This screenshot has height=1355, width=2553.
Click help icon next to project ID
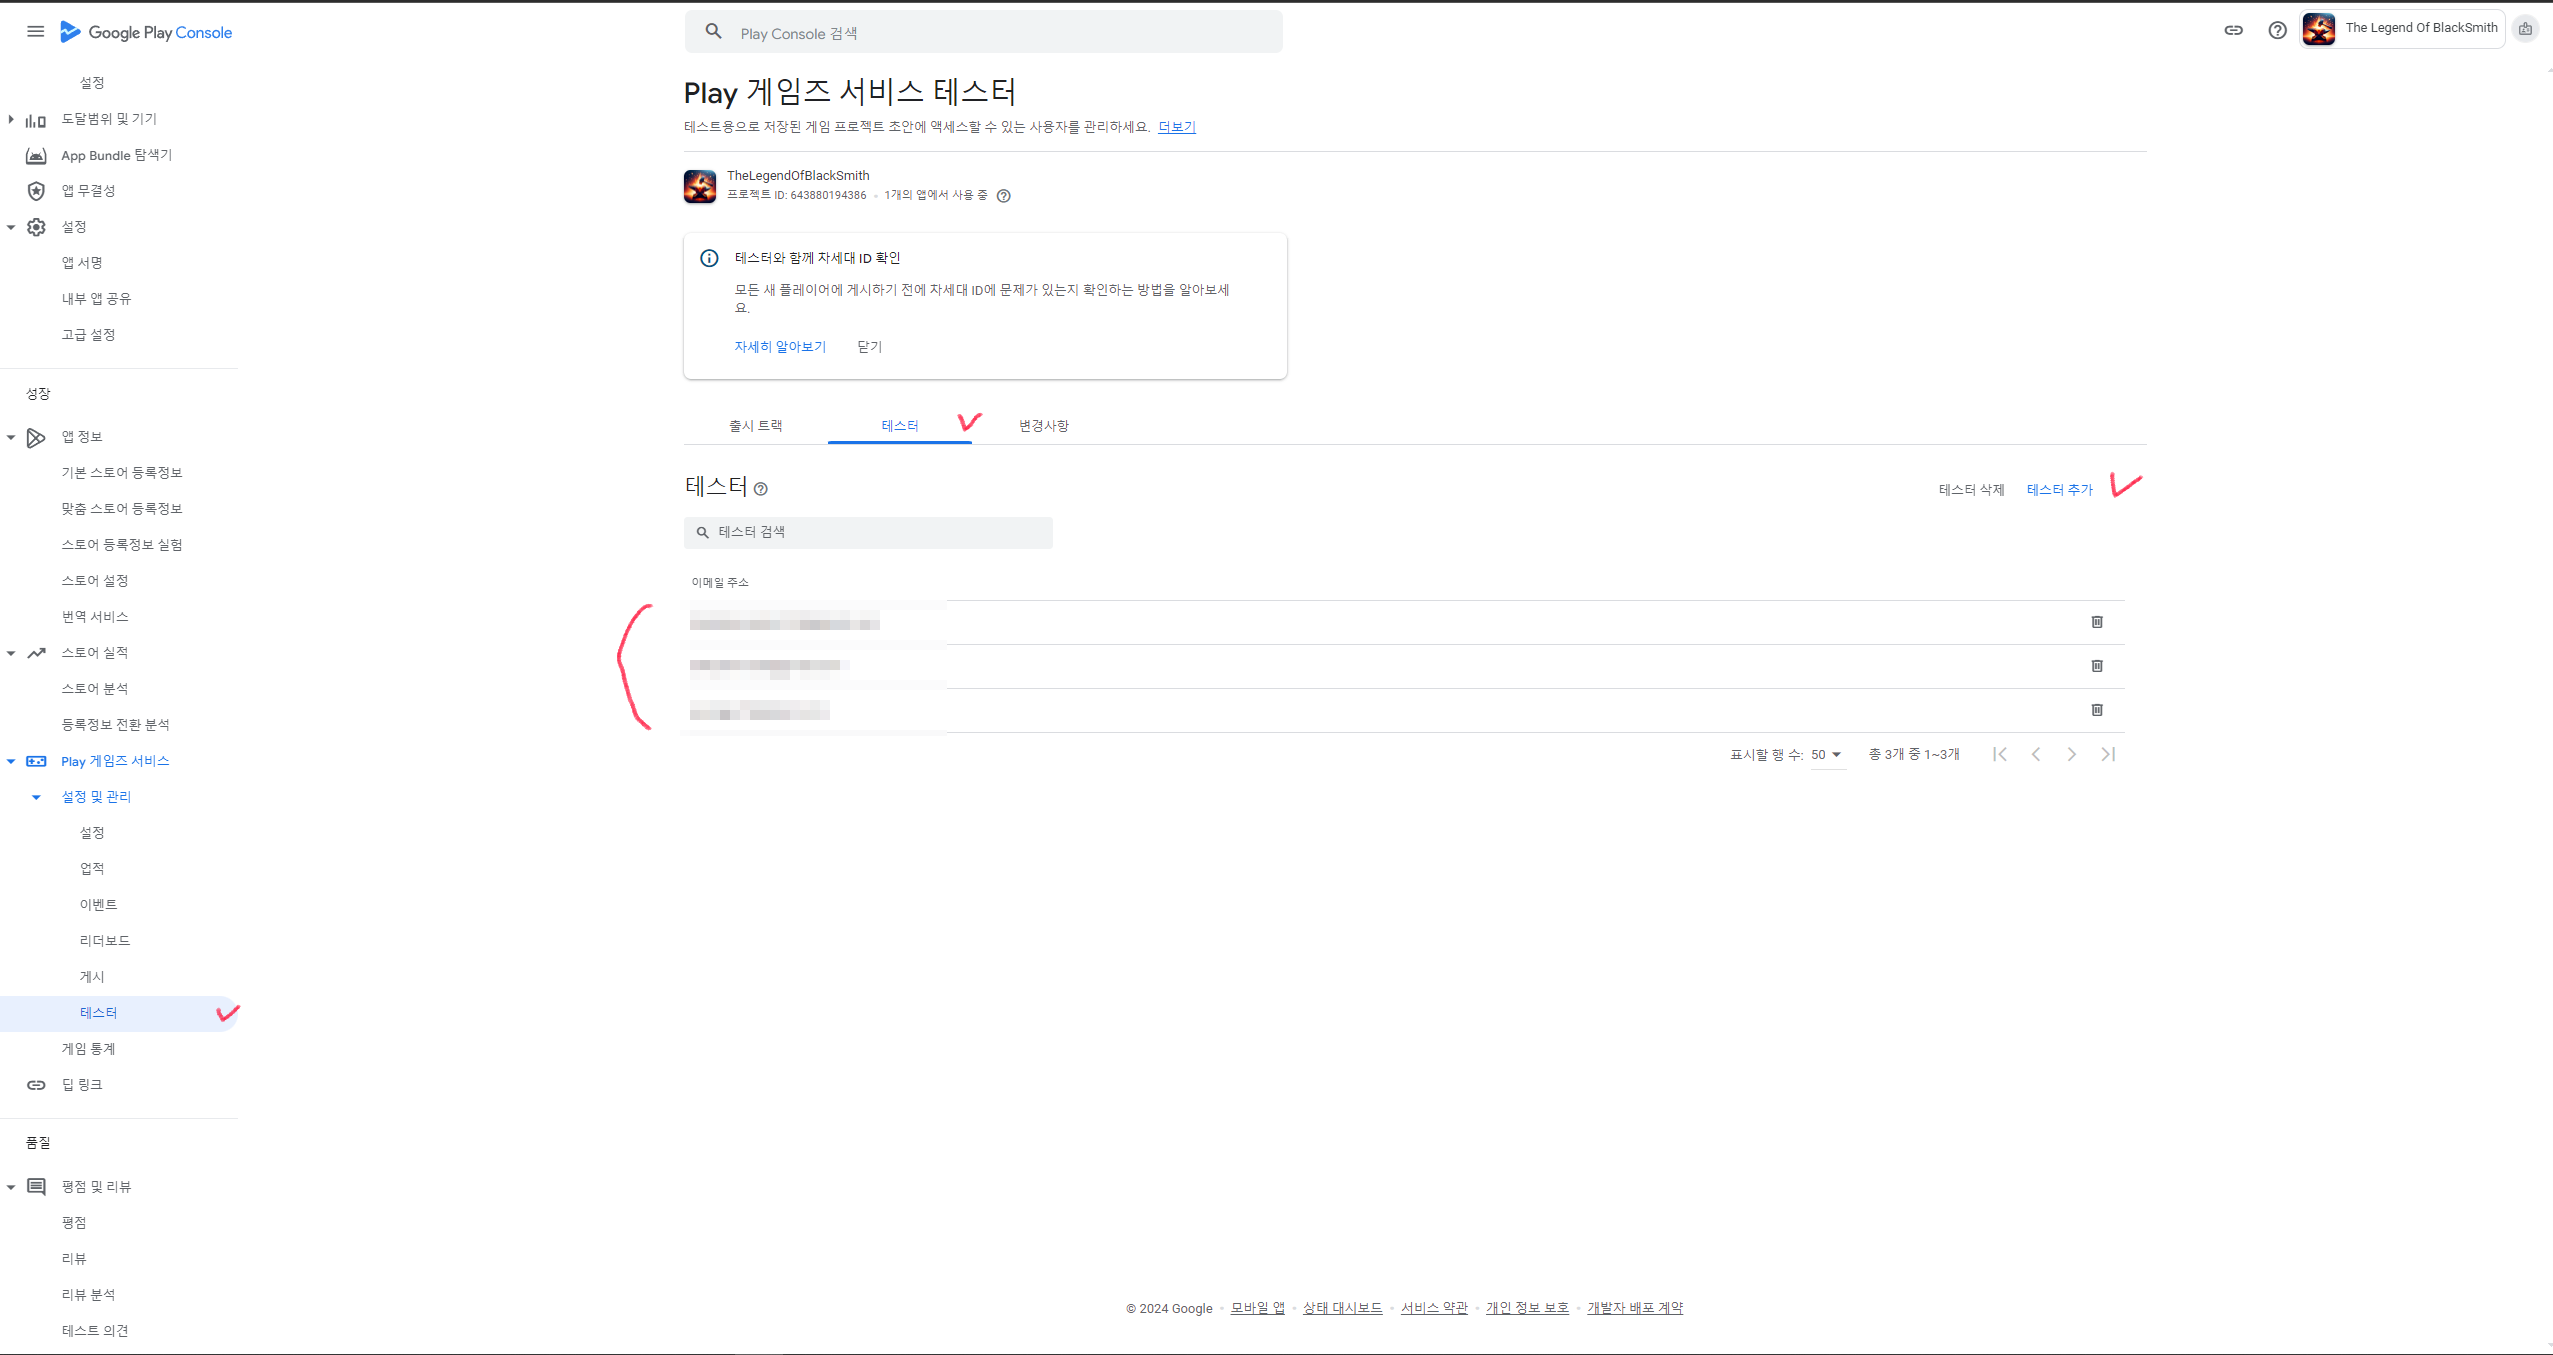click(x=1004, y=196)
